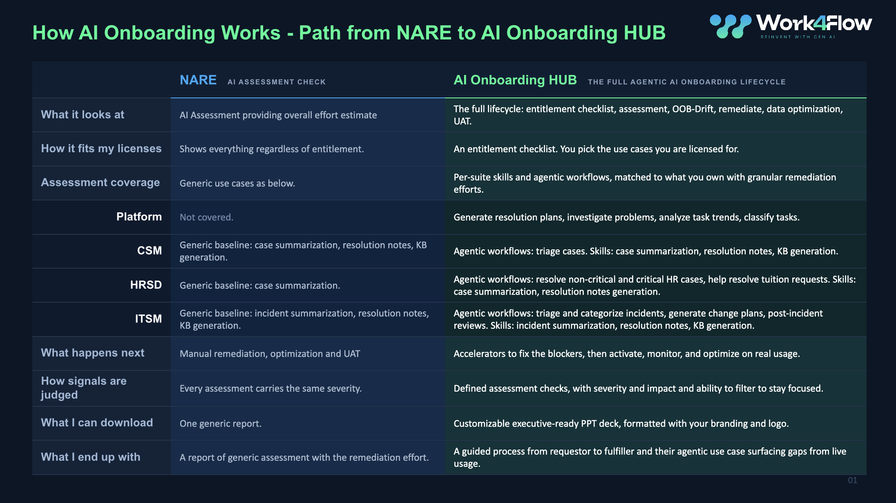Click the 'ITSM' row label
The width and height of the screenshot is (896, 503).
coord(148,318)
